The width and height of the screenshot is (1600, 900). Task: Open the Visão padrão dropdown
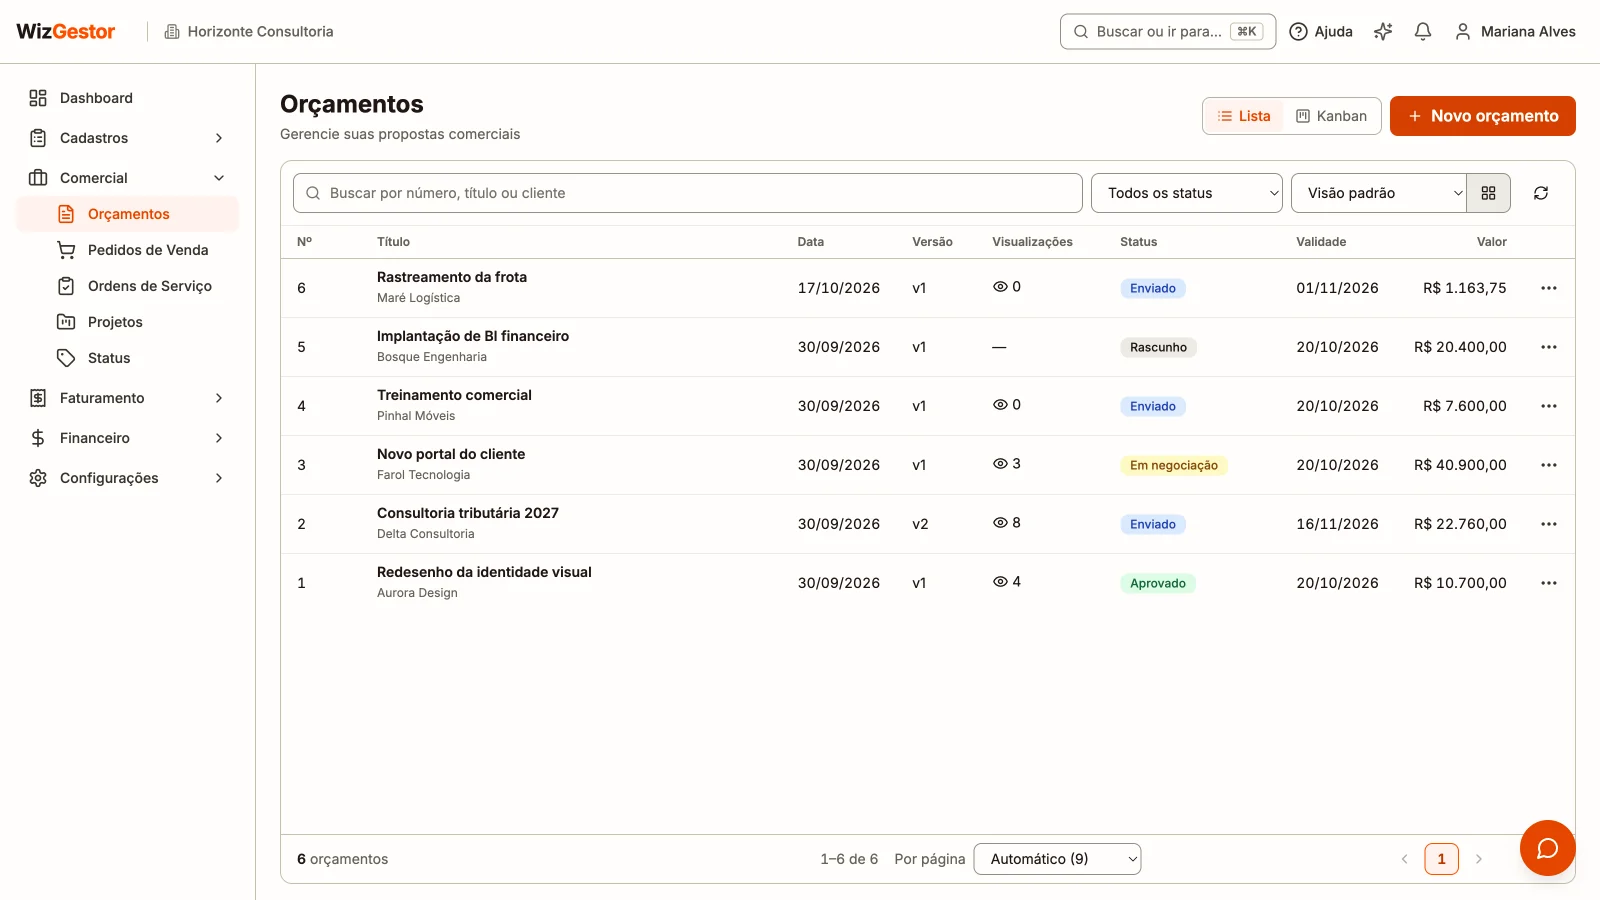[x=1378, y=193]
